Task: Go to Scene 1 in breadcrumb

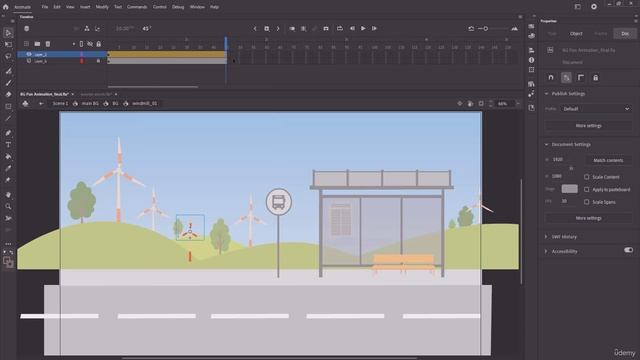Action: pos(60,104)
